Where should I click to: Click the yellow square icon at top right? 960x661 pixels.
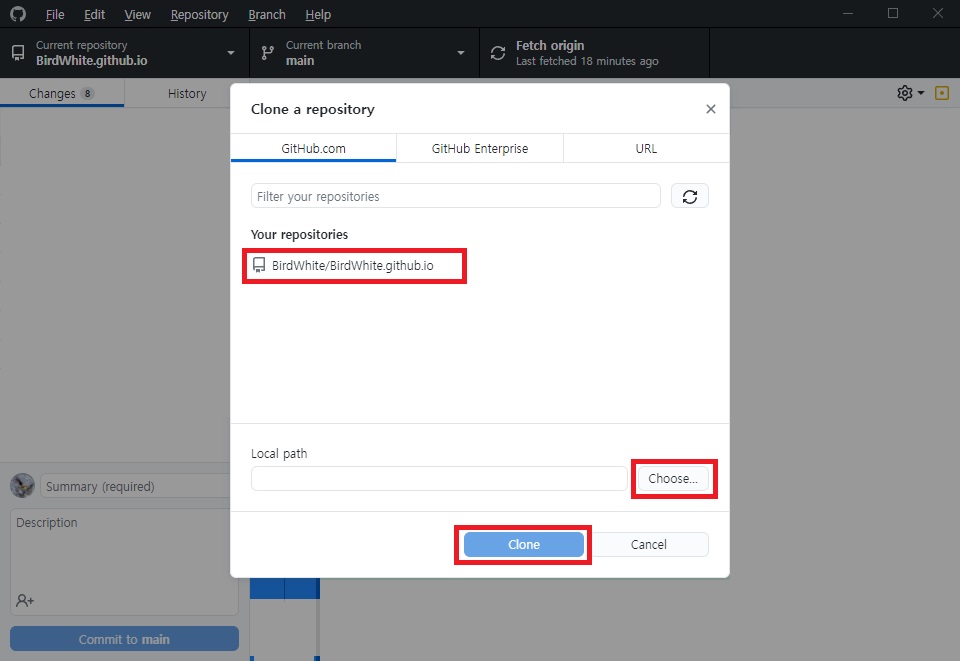tap(941, 93)
